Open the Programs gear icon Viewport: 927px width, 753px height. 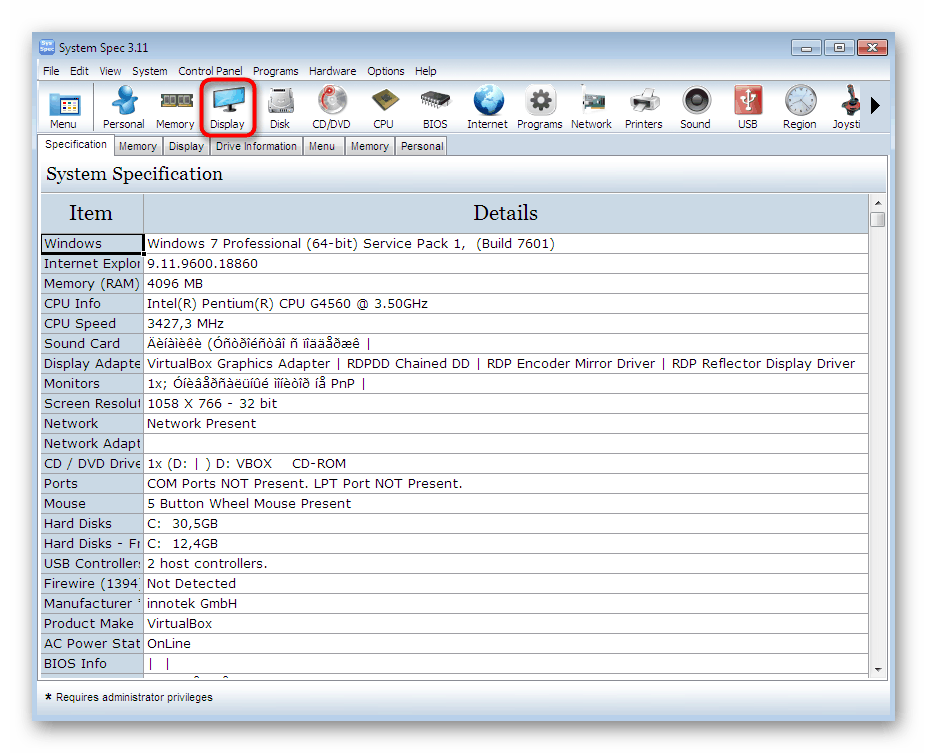pyautogui.click(x=540, y=108)
